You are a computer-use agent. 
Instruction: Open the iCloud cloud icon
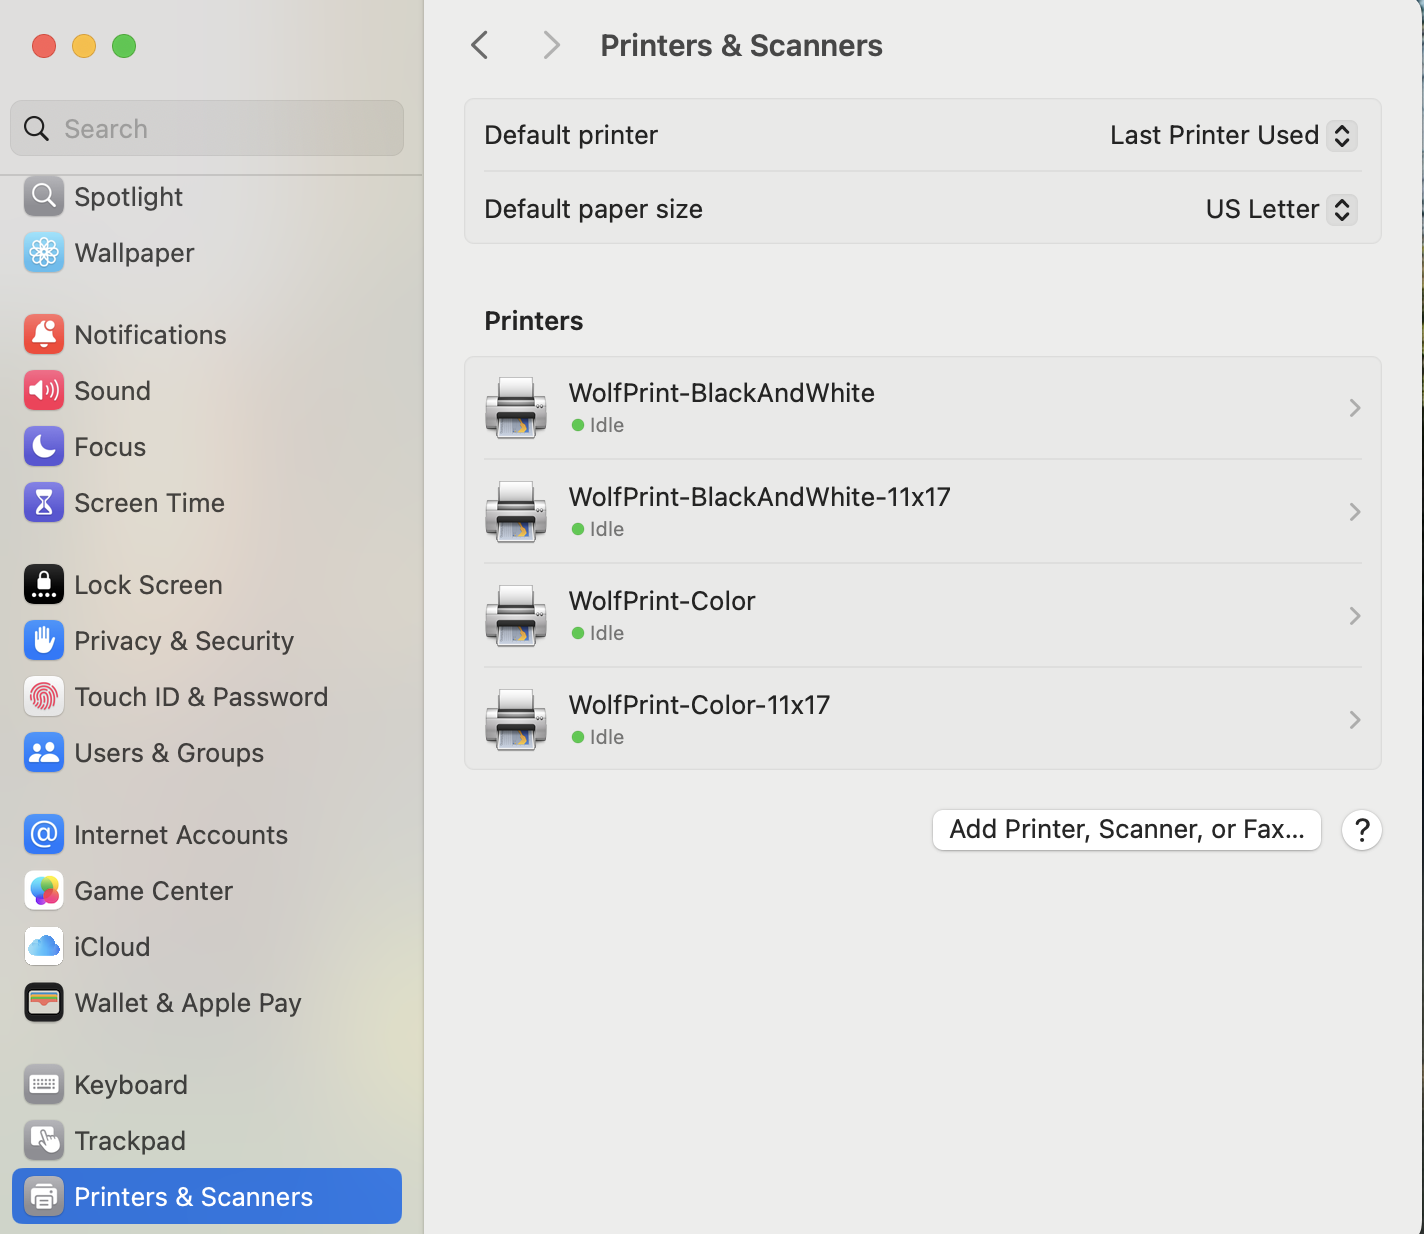(44, 947)
